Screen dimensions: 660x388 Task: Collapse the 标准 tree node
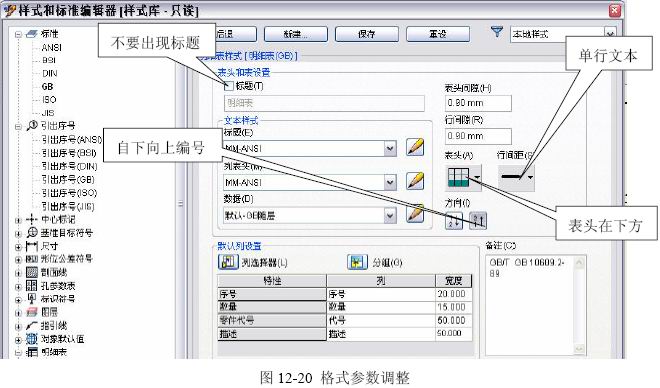coord(18,34)
